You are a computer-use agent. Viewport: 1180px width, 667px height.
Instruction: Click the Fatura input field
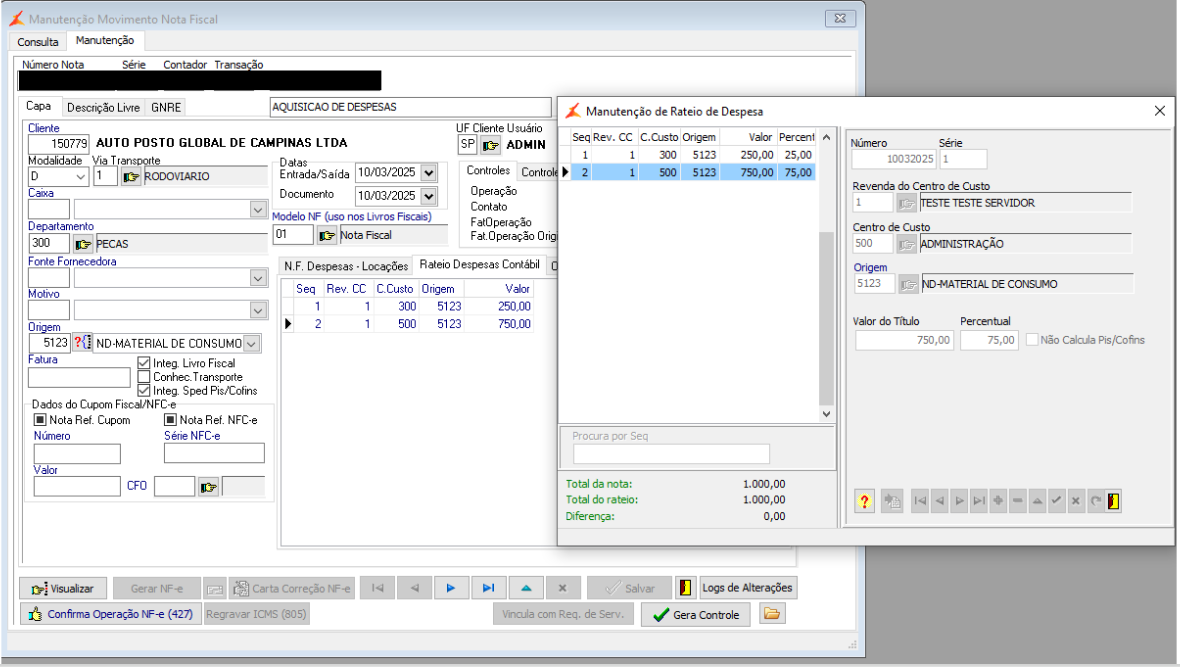(79, 377)
